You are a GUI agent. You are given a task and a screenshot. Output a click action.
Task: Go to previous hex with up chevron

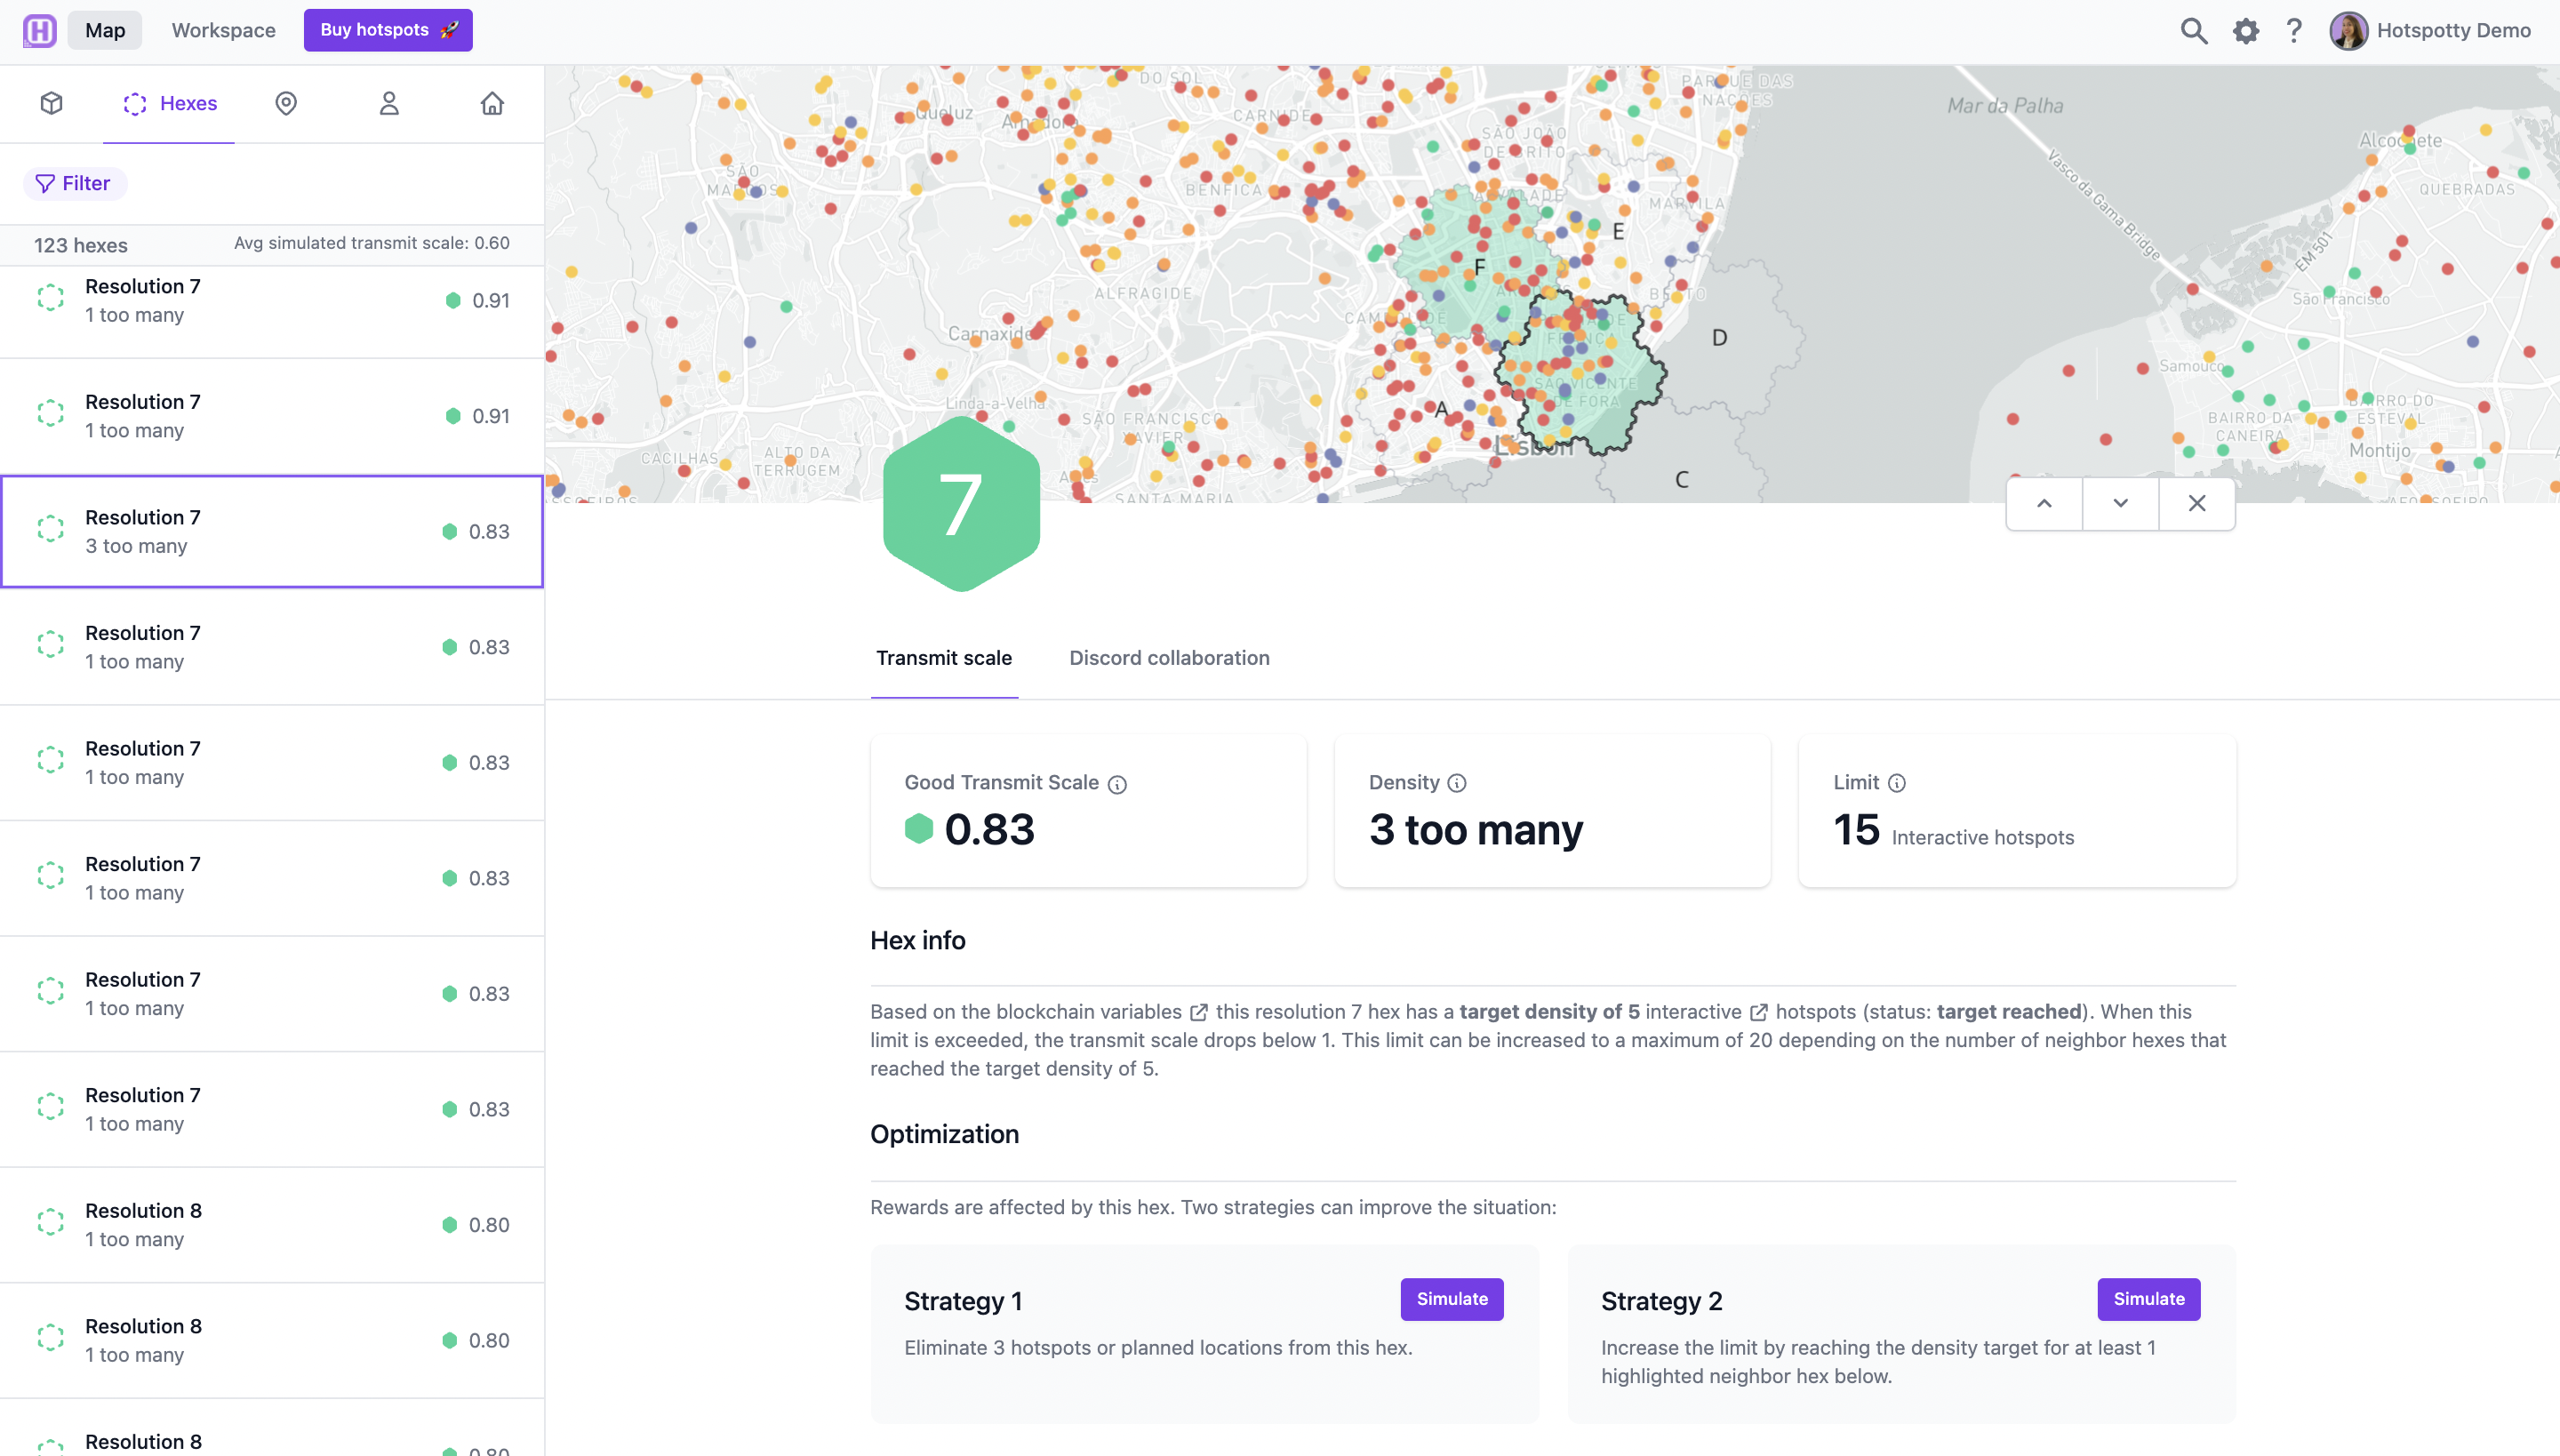click(x=2044, y=503)
